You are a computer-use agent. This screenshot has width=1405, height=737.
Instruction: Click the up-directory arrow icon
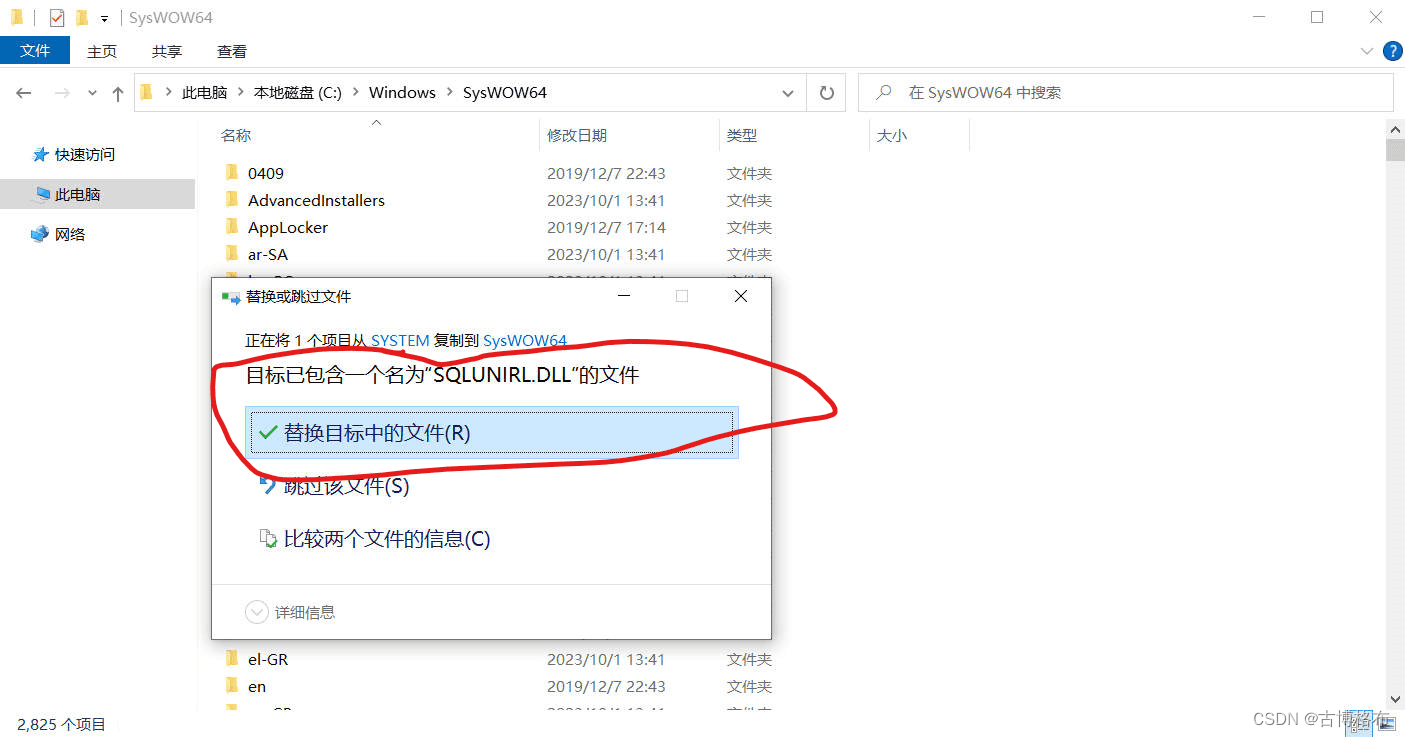tap(118, 93)
